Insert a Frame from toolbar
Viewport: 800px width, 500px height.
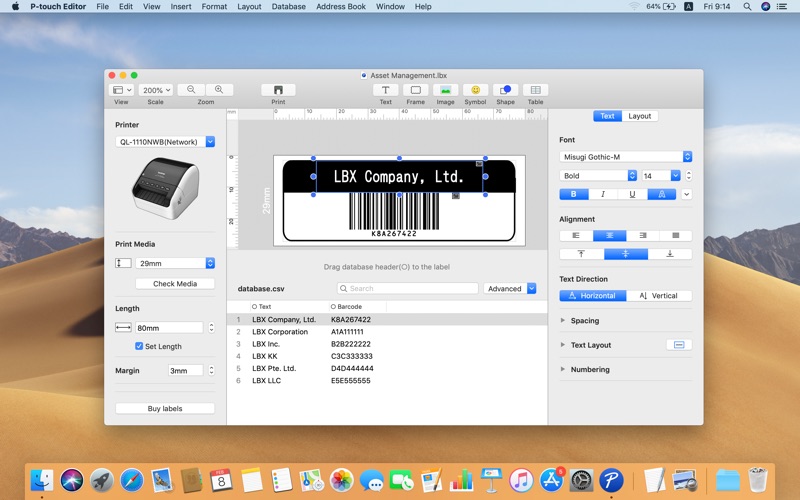415,90
